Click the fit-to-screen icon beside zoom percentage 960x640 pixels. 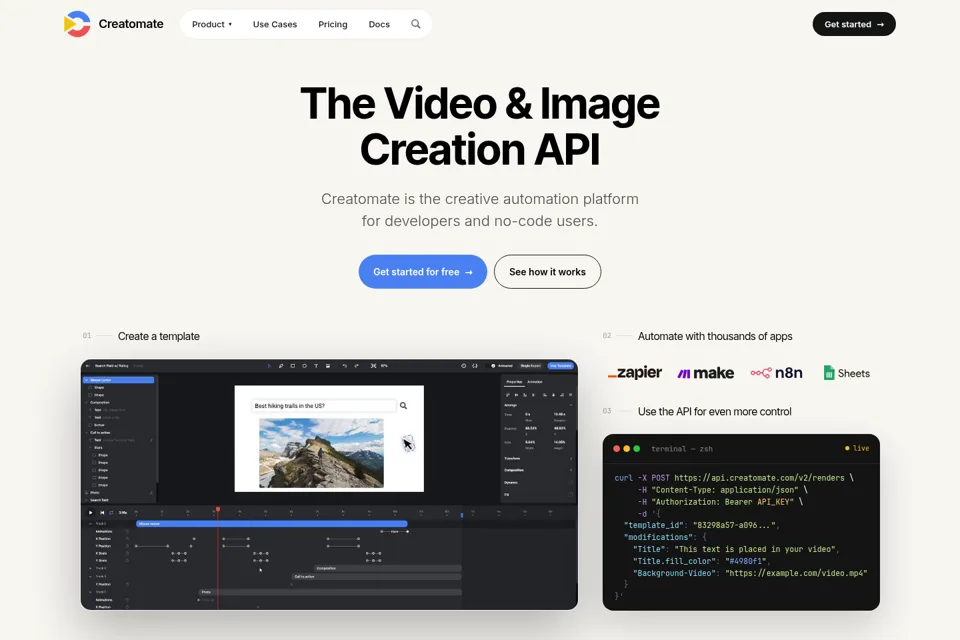point(373,366)
